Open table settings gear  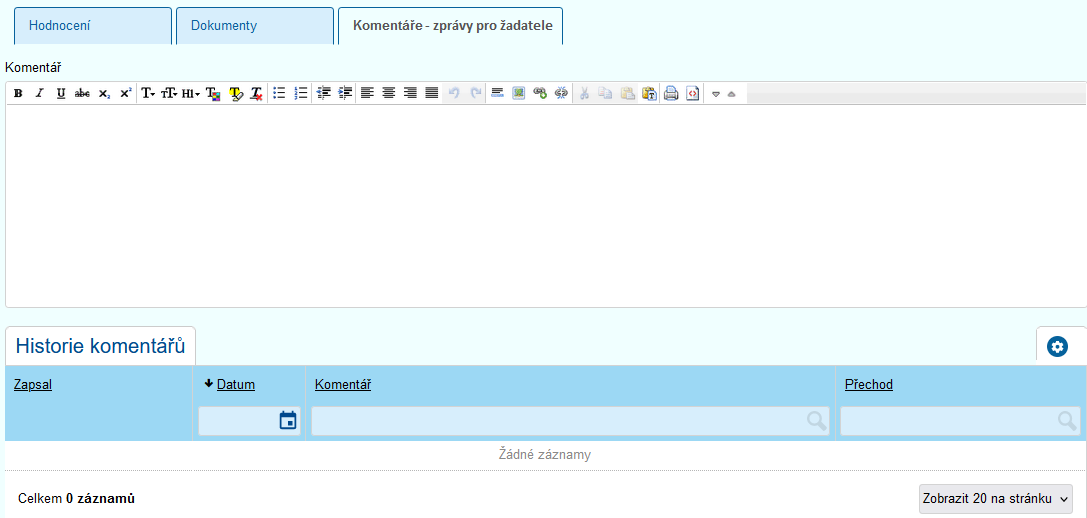click(1057, 347)
